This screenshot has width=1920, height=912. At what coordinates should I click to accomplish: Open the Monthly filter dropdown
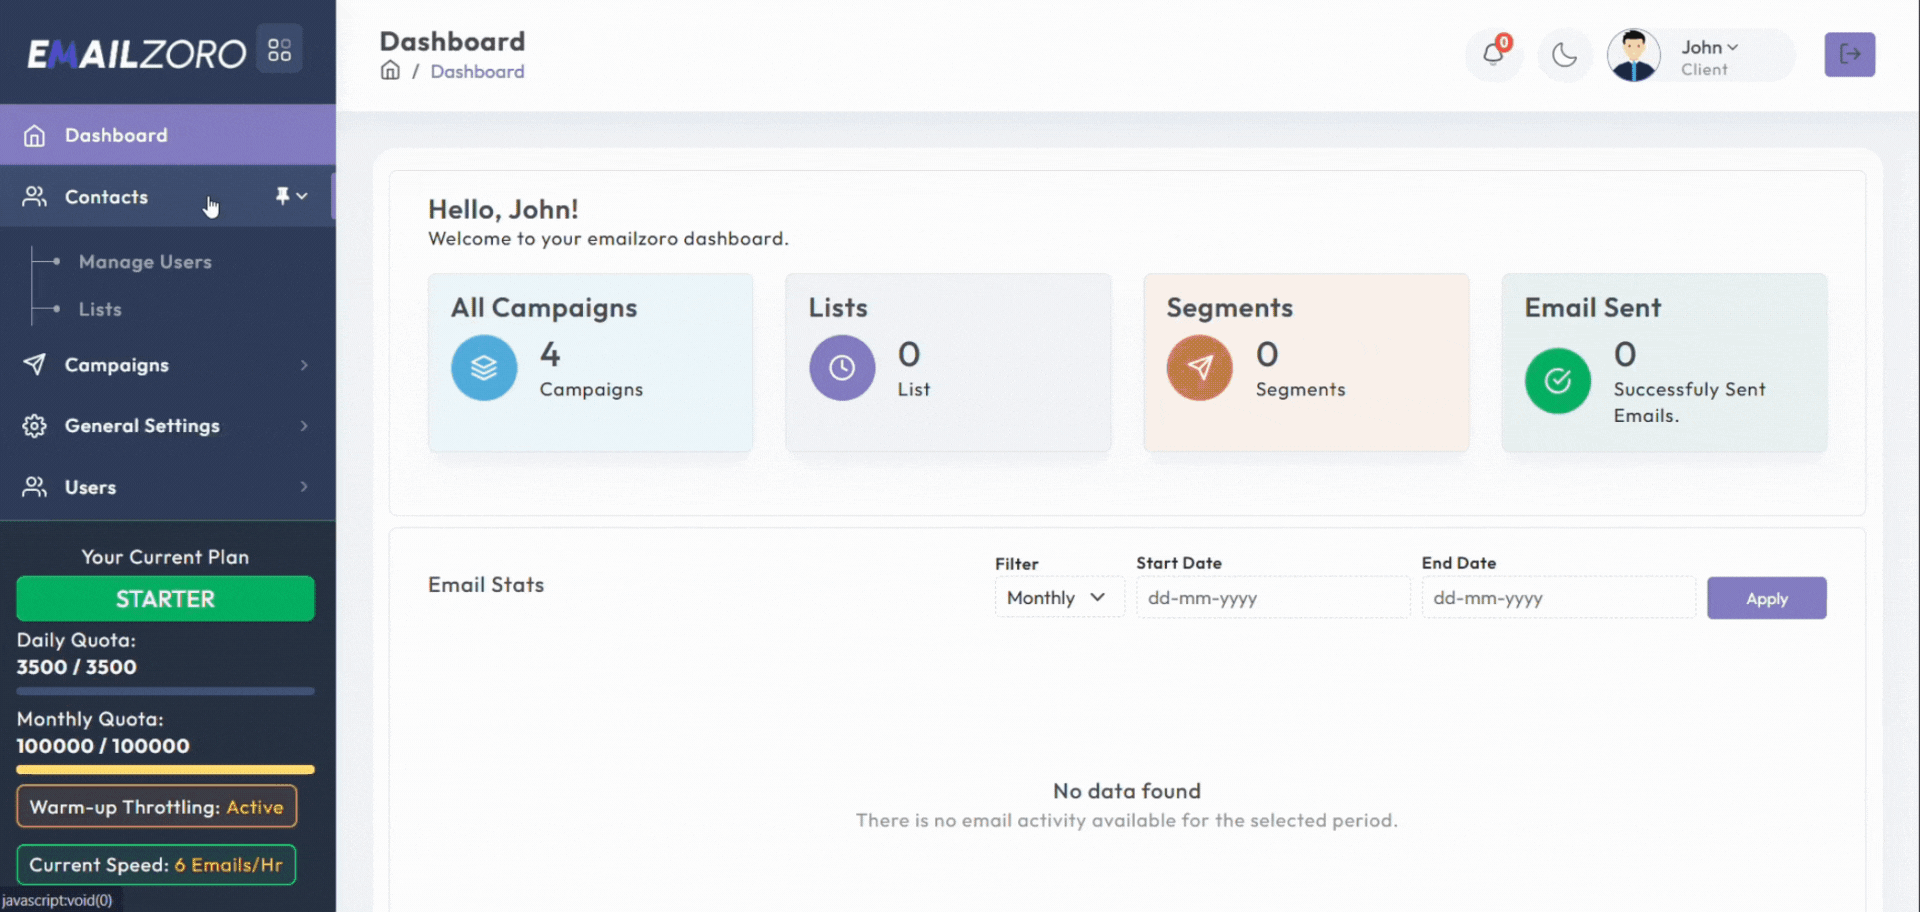[1058, 597]
